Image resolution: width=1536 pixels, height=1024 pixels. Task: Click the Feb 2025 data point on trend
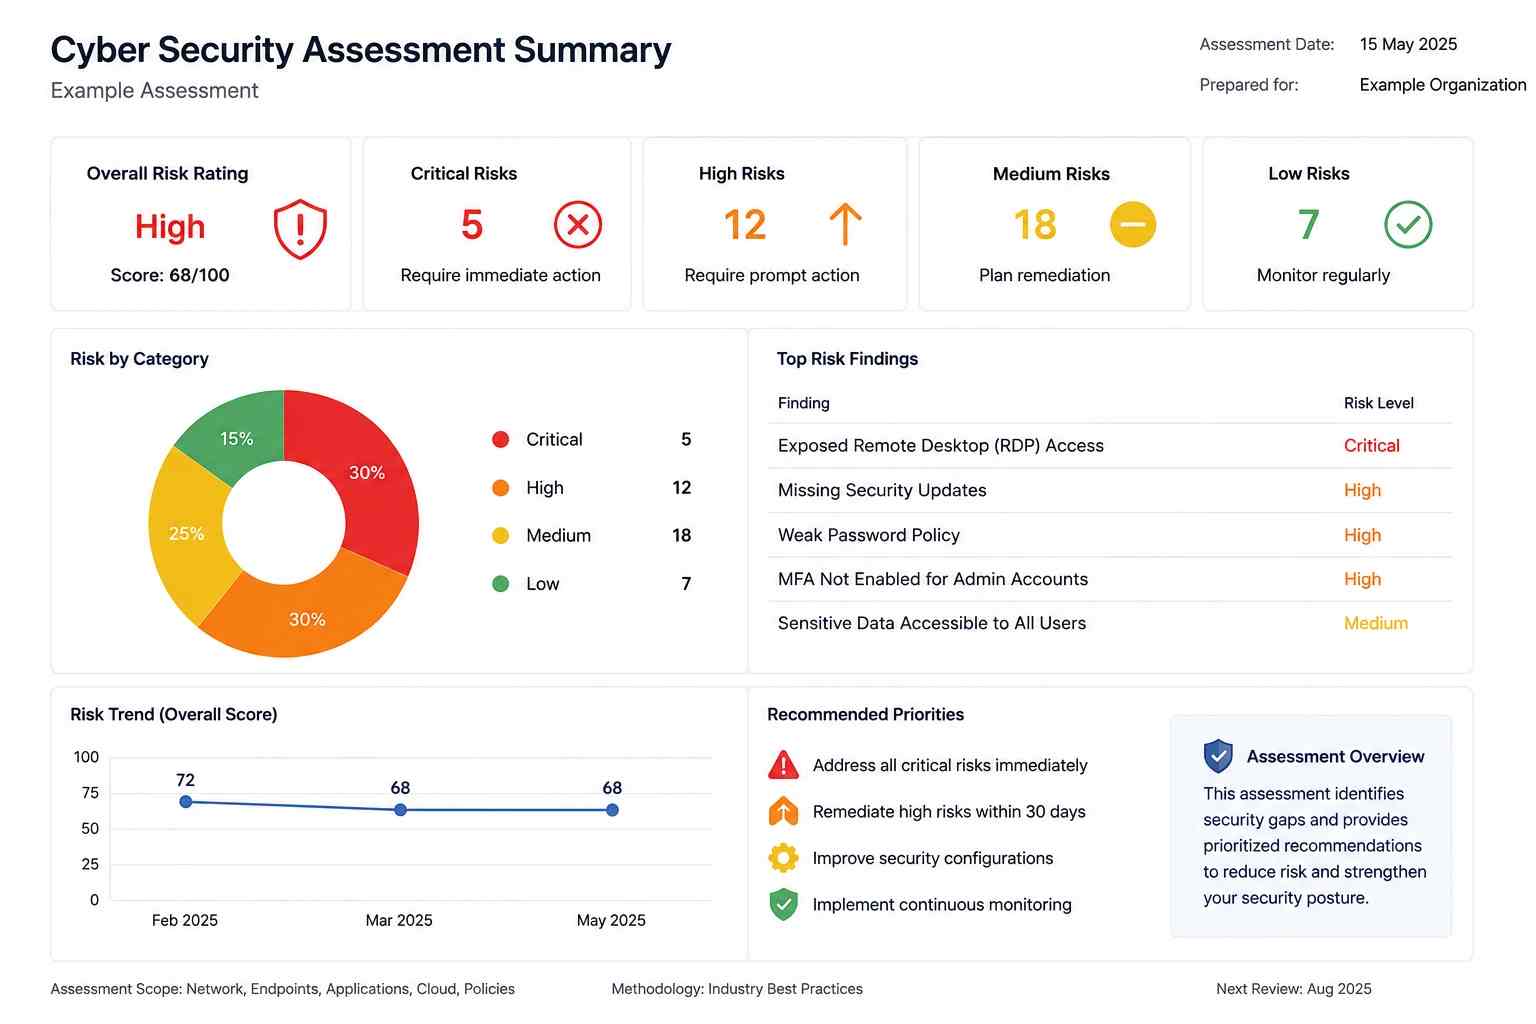[185, 802]
